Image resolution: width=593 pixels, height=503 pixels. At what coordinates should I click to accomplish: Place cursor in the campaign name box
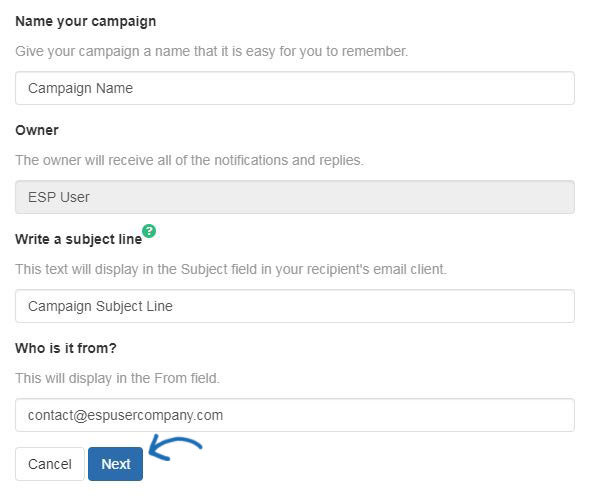click(295, 88)
